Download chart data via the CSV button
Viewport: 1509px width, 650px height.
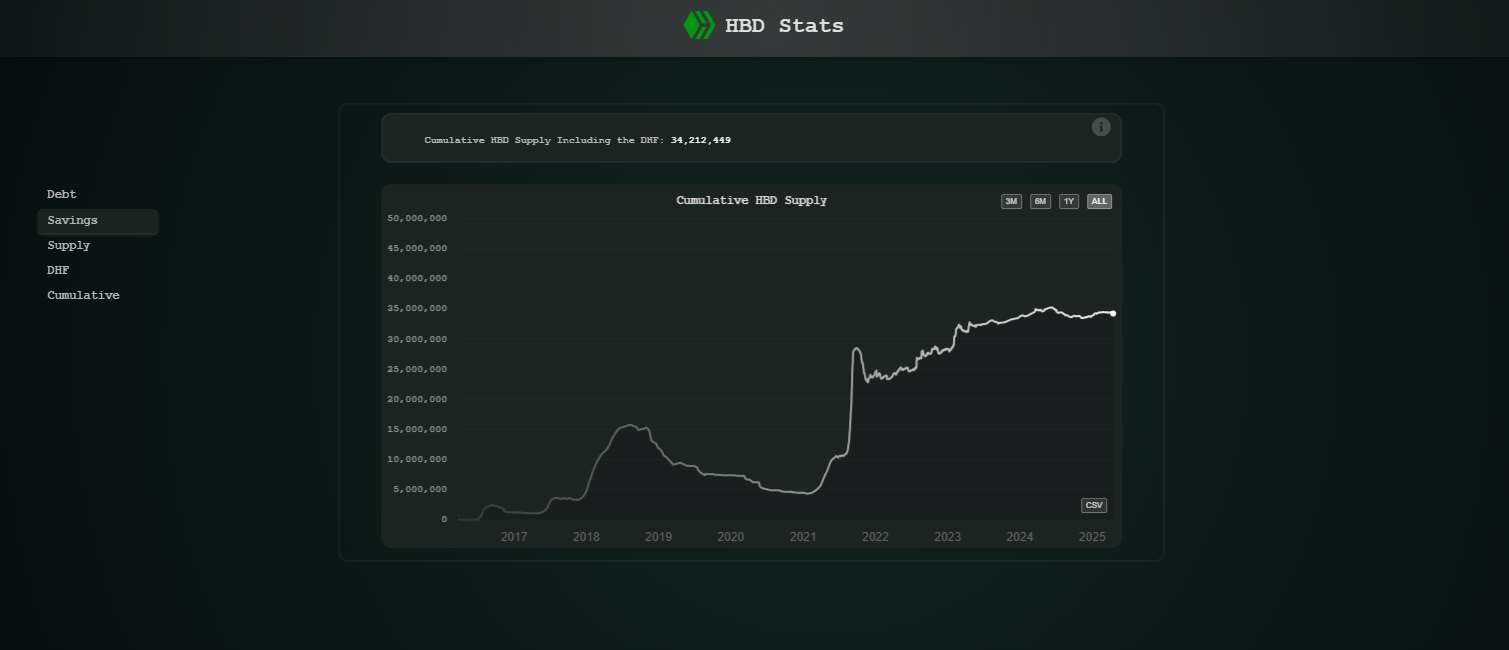click(x=1094, y=505)
